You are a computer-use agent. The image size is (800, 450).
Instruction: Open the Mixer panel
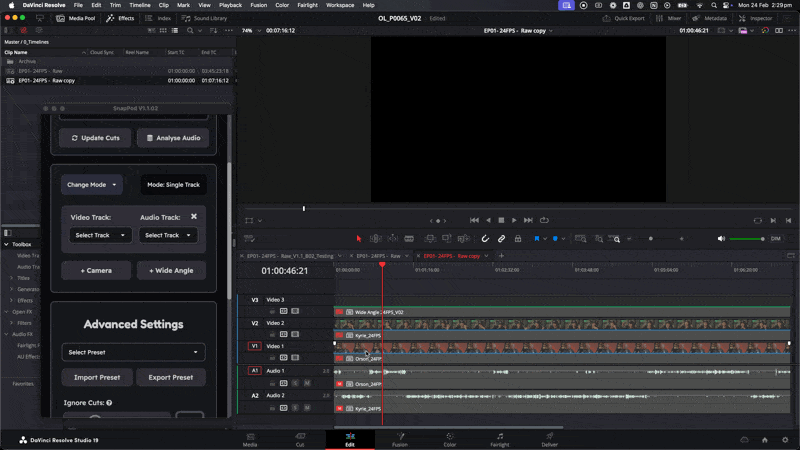(x=668, y=18)
